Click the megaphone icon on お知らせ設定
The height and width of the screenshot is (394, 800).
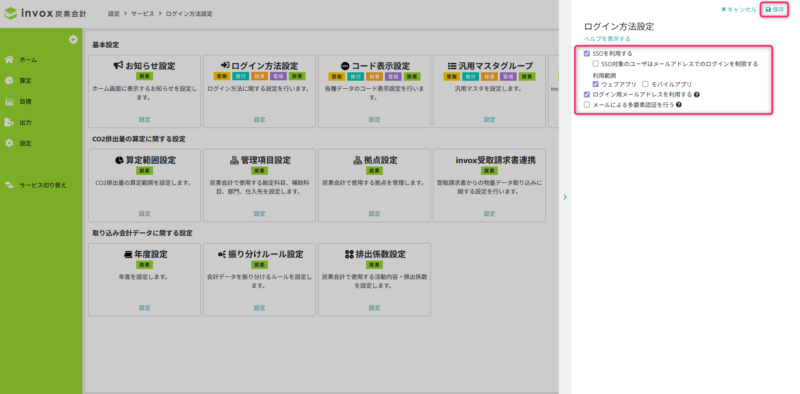point(118,66)
